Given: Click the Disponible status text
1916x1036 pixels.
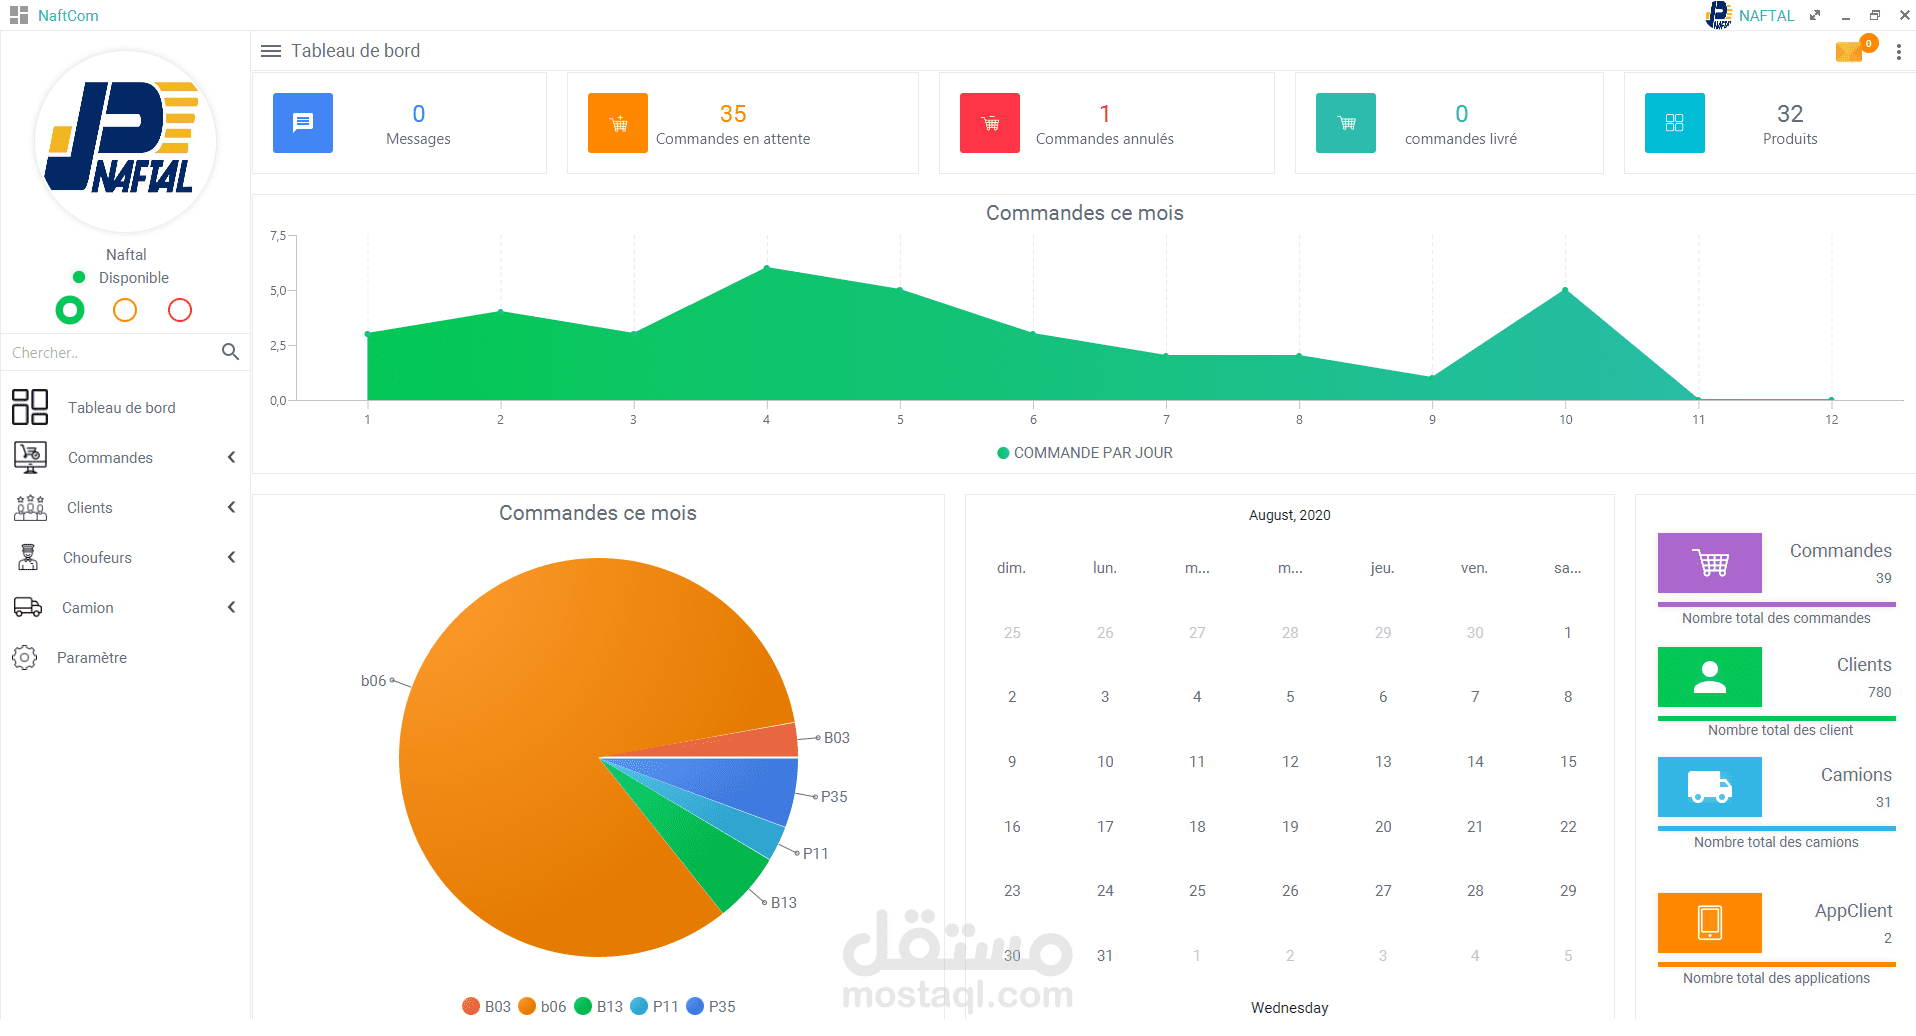Looking at the screenshot, I should tap(134, 278).
